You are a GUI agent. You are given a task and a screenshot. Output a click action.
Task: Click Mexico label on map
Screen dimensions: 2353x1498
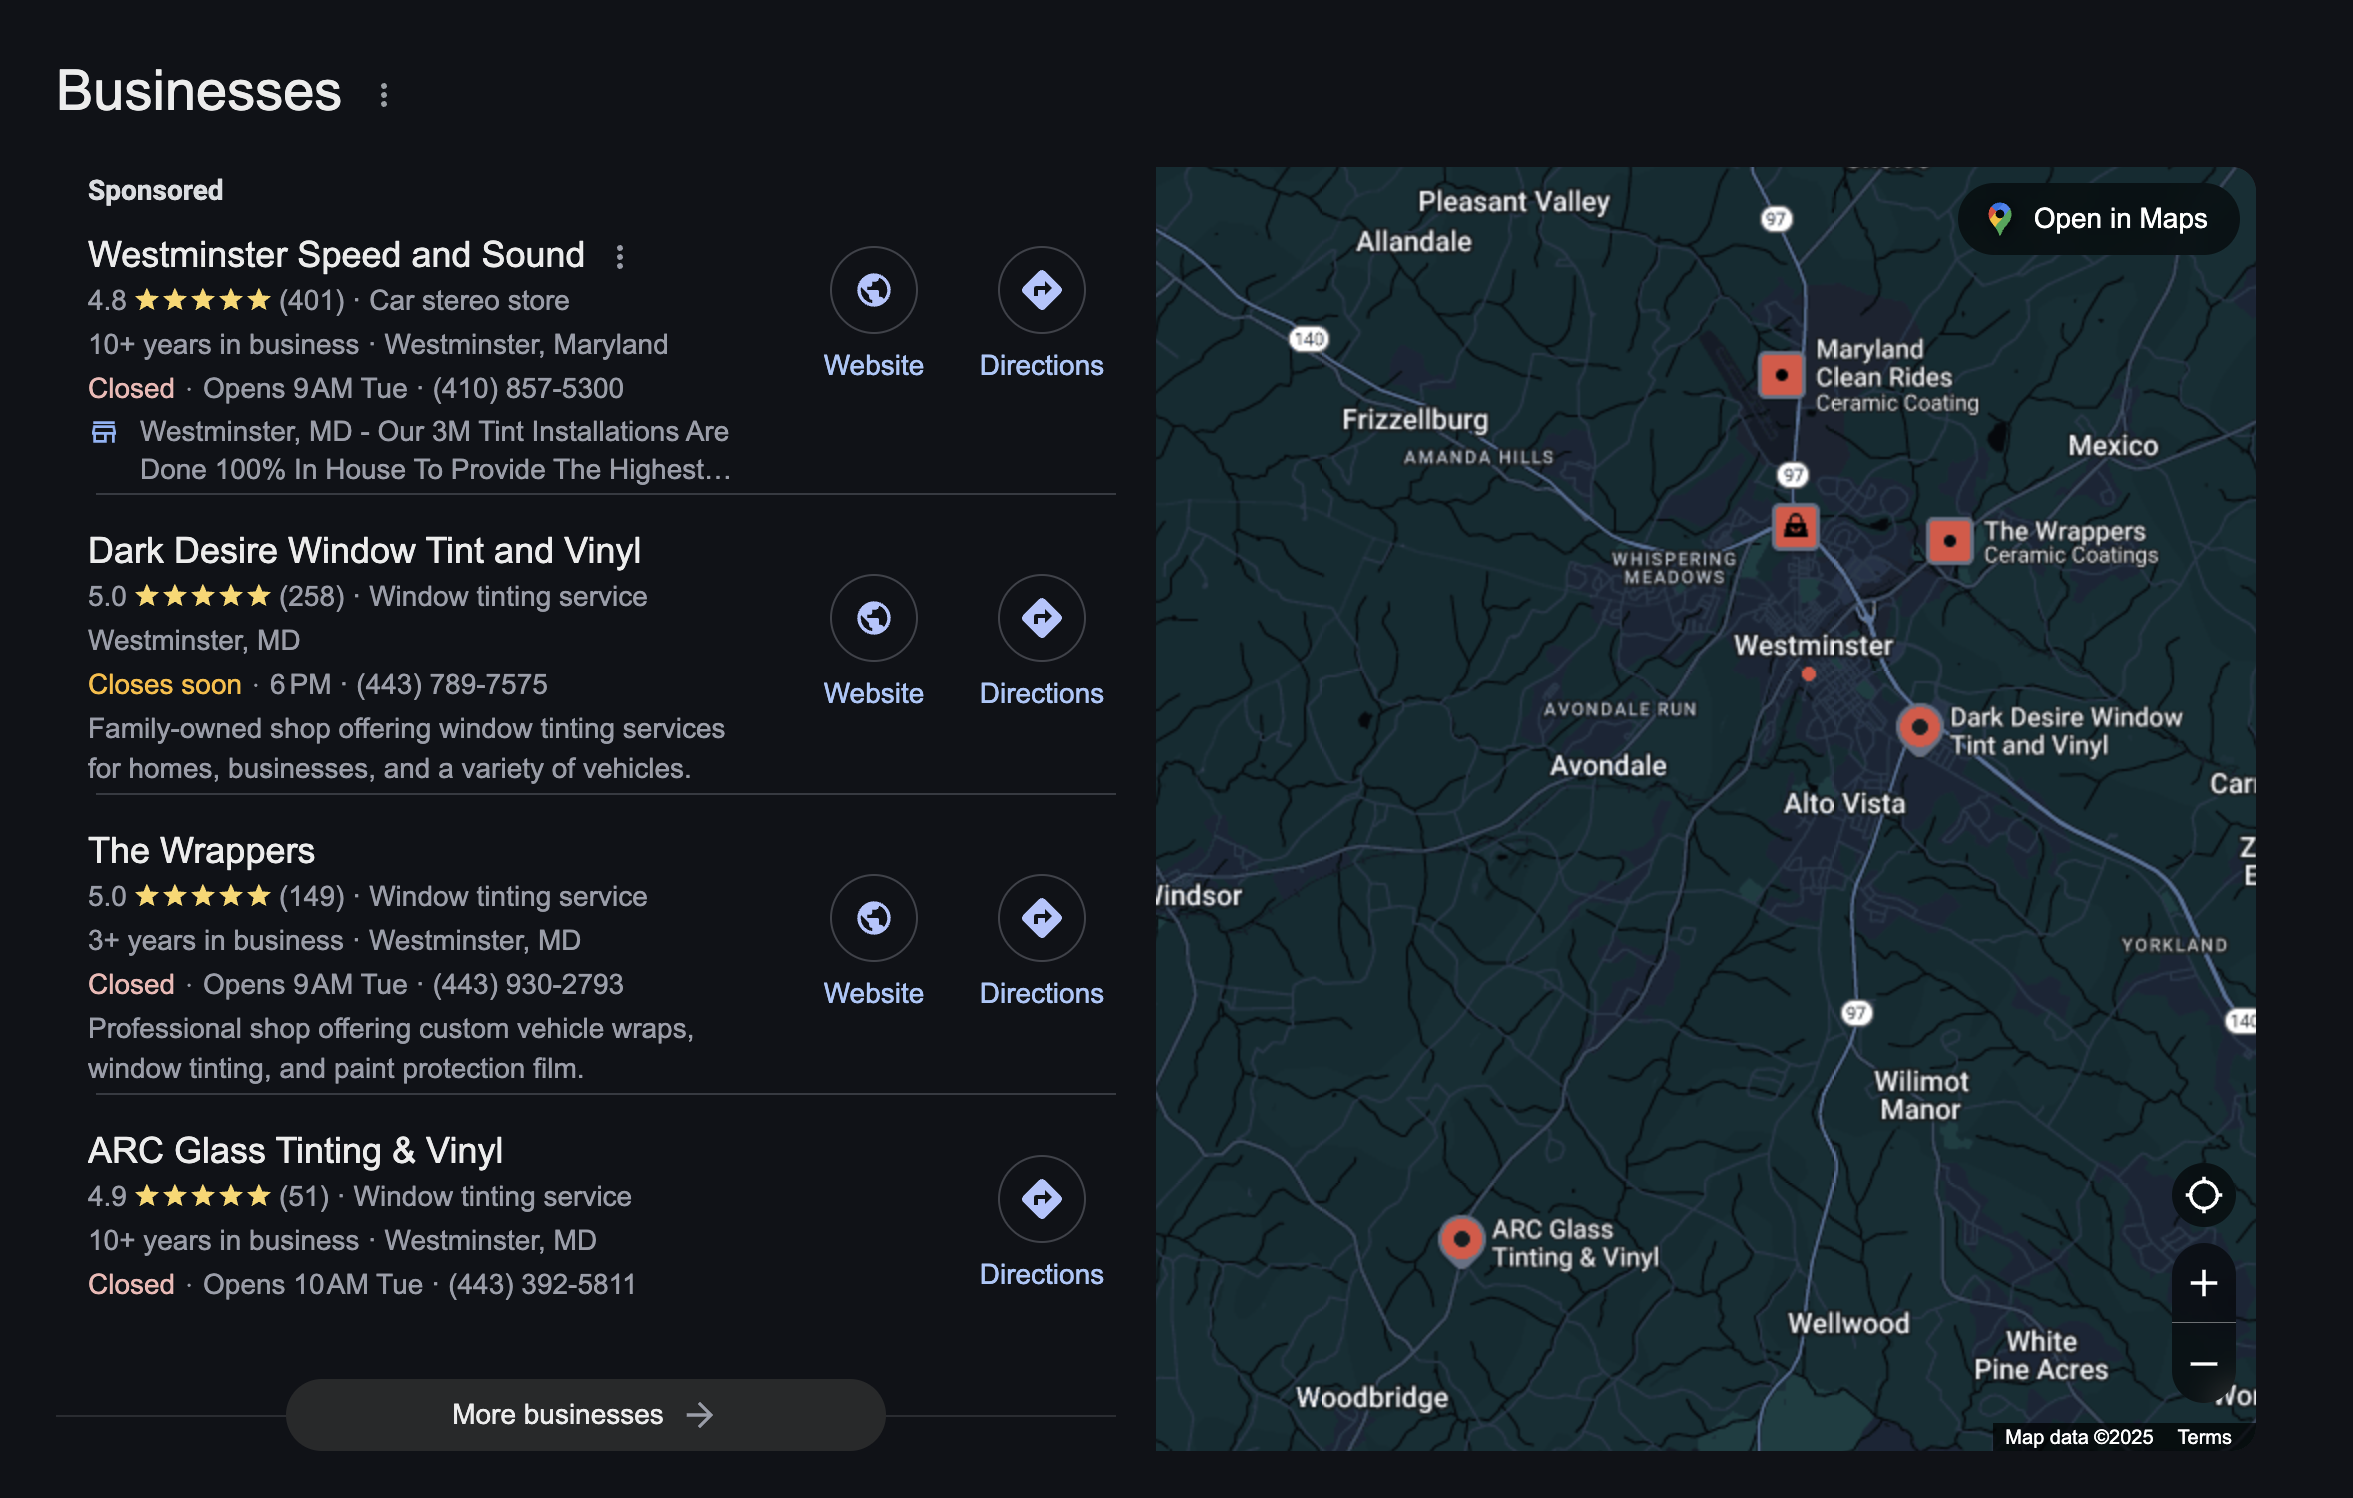[x=2112, y=446]
